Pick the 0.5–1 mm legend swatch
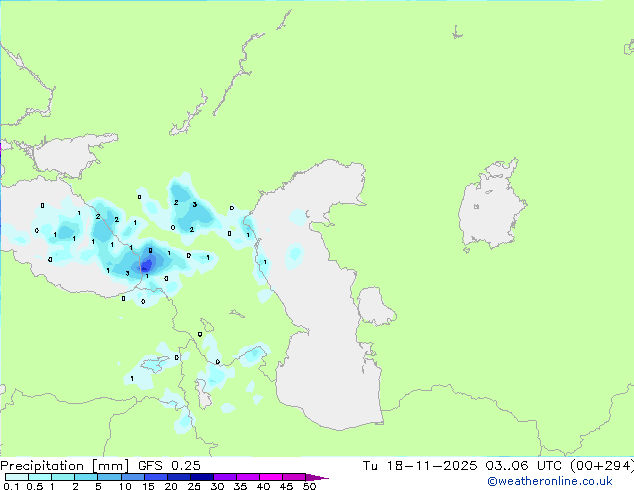This screenshot has height=490, width=634. tap(40, 477)
